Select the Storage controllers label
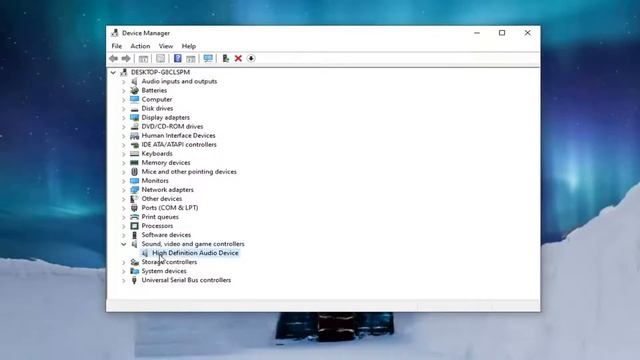 click(169, 262)
